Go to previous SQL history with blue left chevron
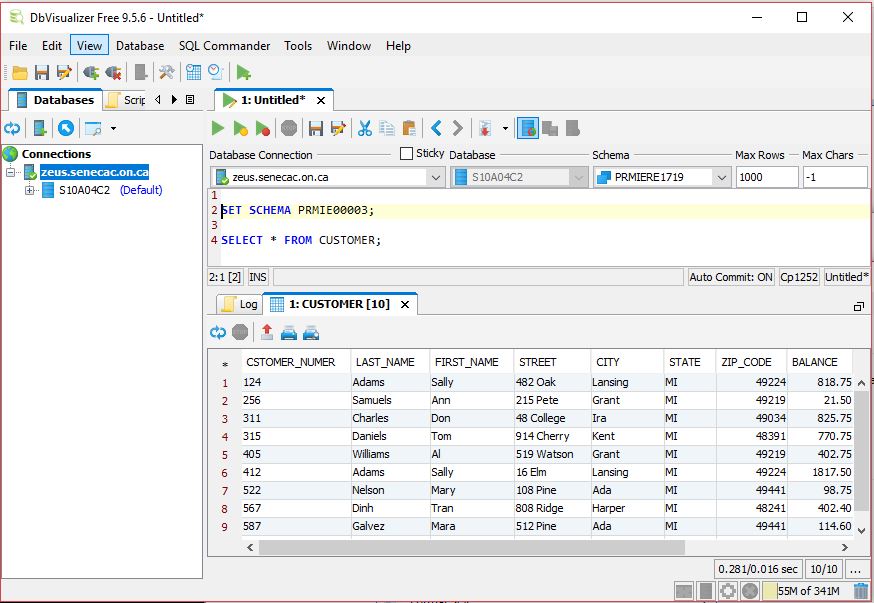Image resolution: width=874 pixels, height=603 pixels. [436, 129]
